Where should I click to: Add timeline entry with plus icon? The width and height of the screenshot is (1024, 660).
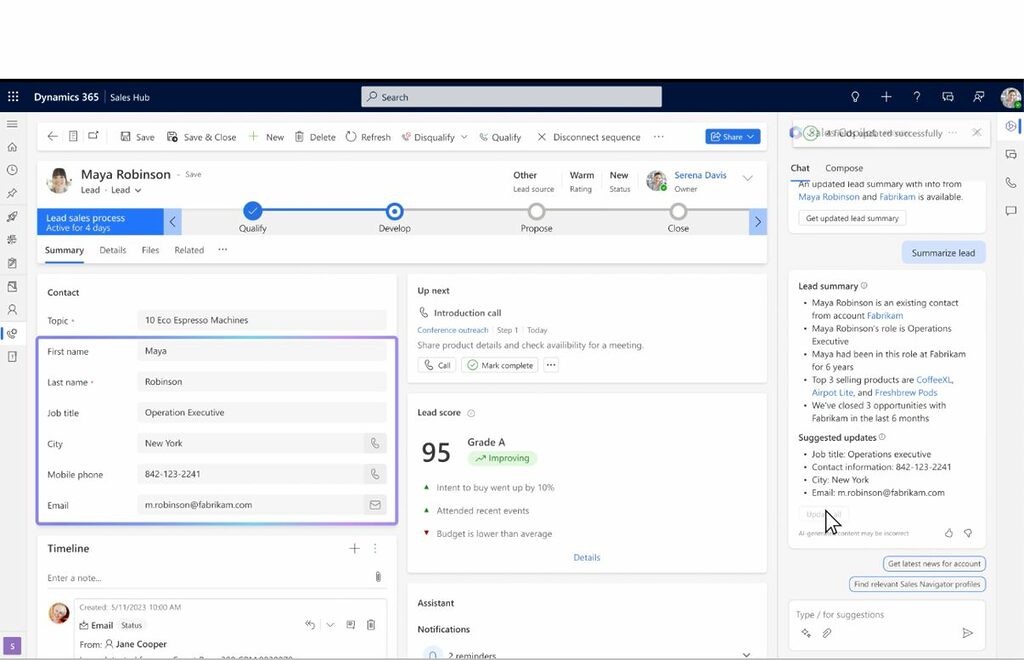coord(354,548)
